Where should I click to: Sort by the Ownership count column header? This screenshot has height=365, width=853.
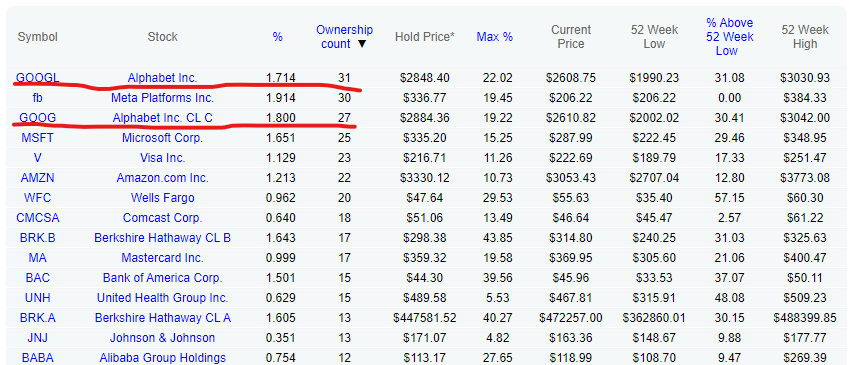344,36
